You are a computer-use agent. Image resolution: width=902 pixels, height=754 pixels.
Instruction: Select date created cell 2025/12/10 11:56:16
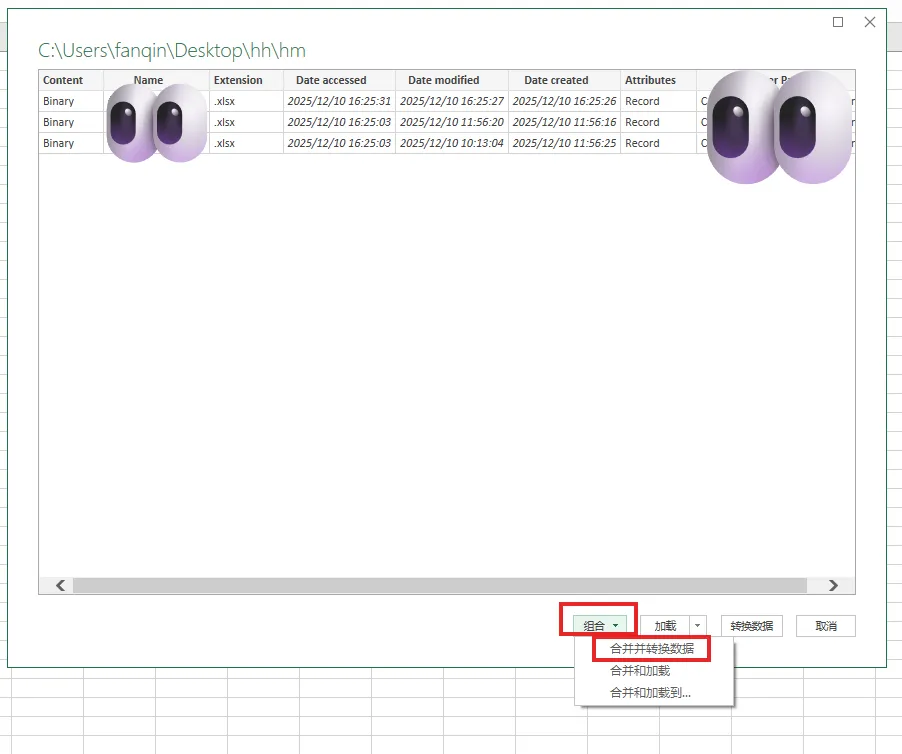coord(564,122)
